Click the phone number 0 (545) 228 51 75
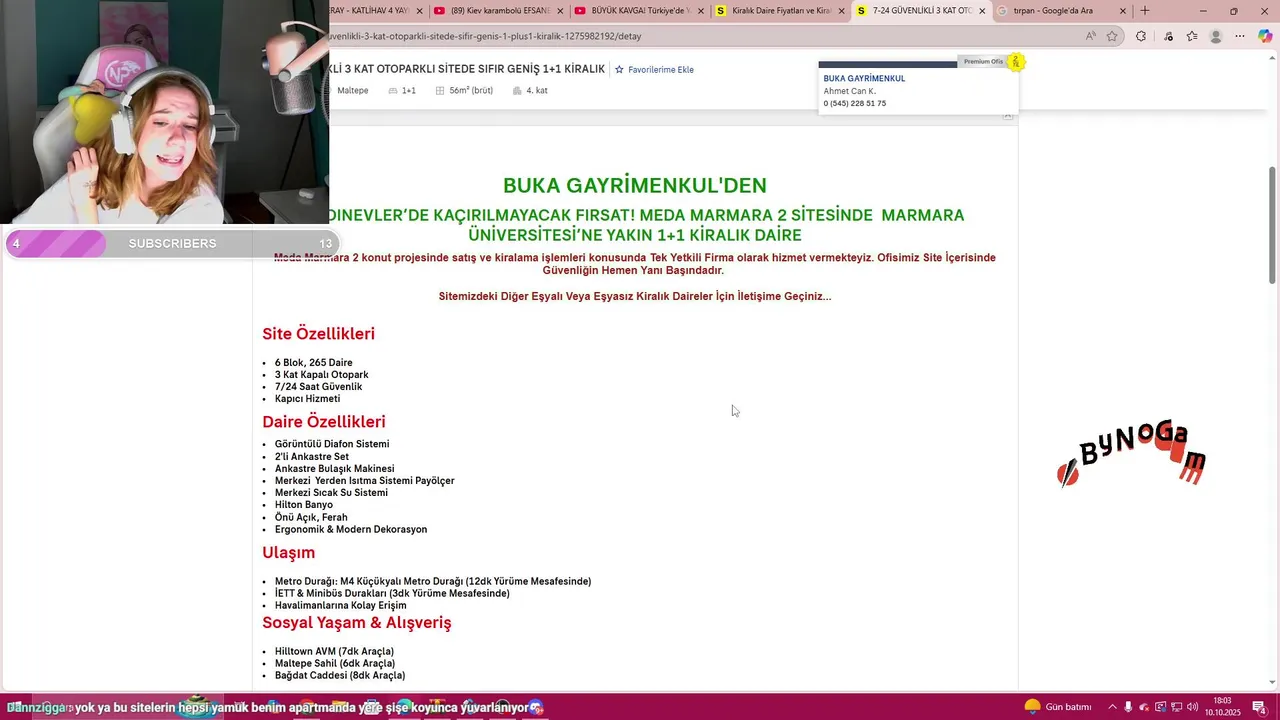 pos(854,103)
